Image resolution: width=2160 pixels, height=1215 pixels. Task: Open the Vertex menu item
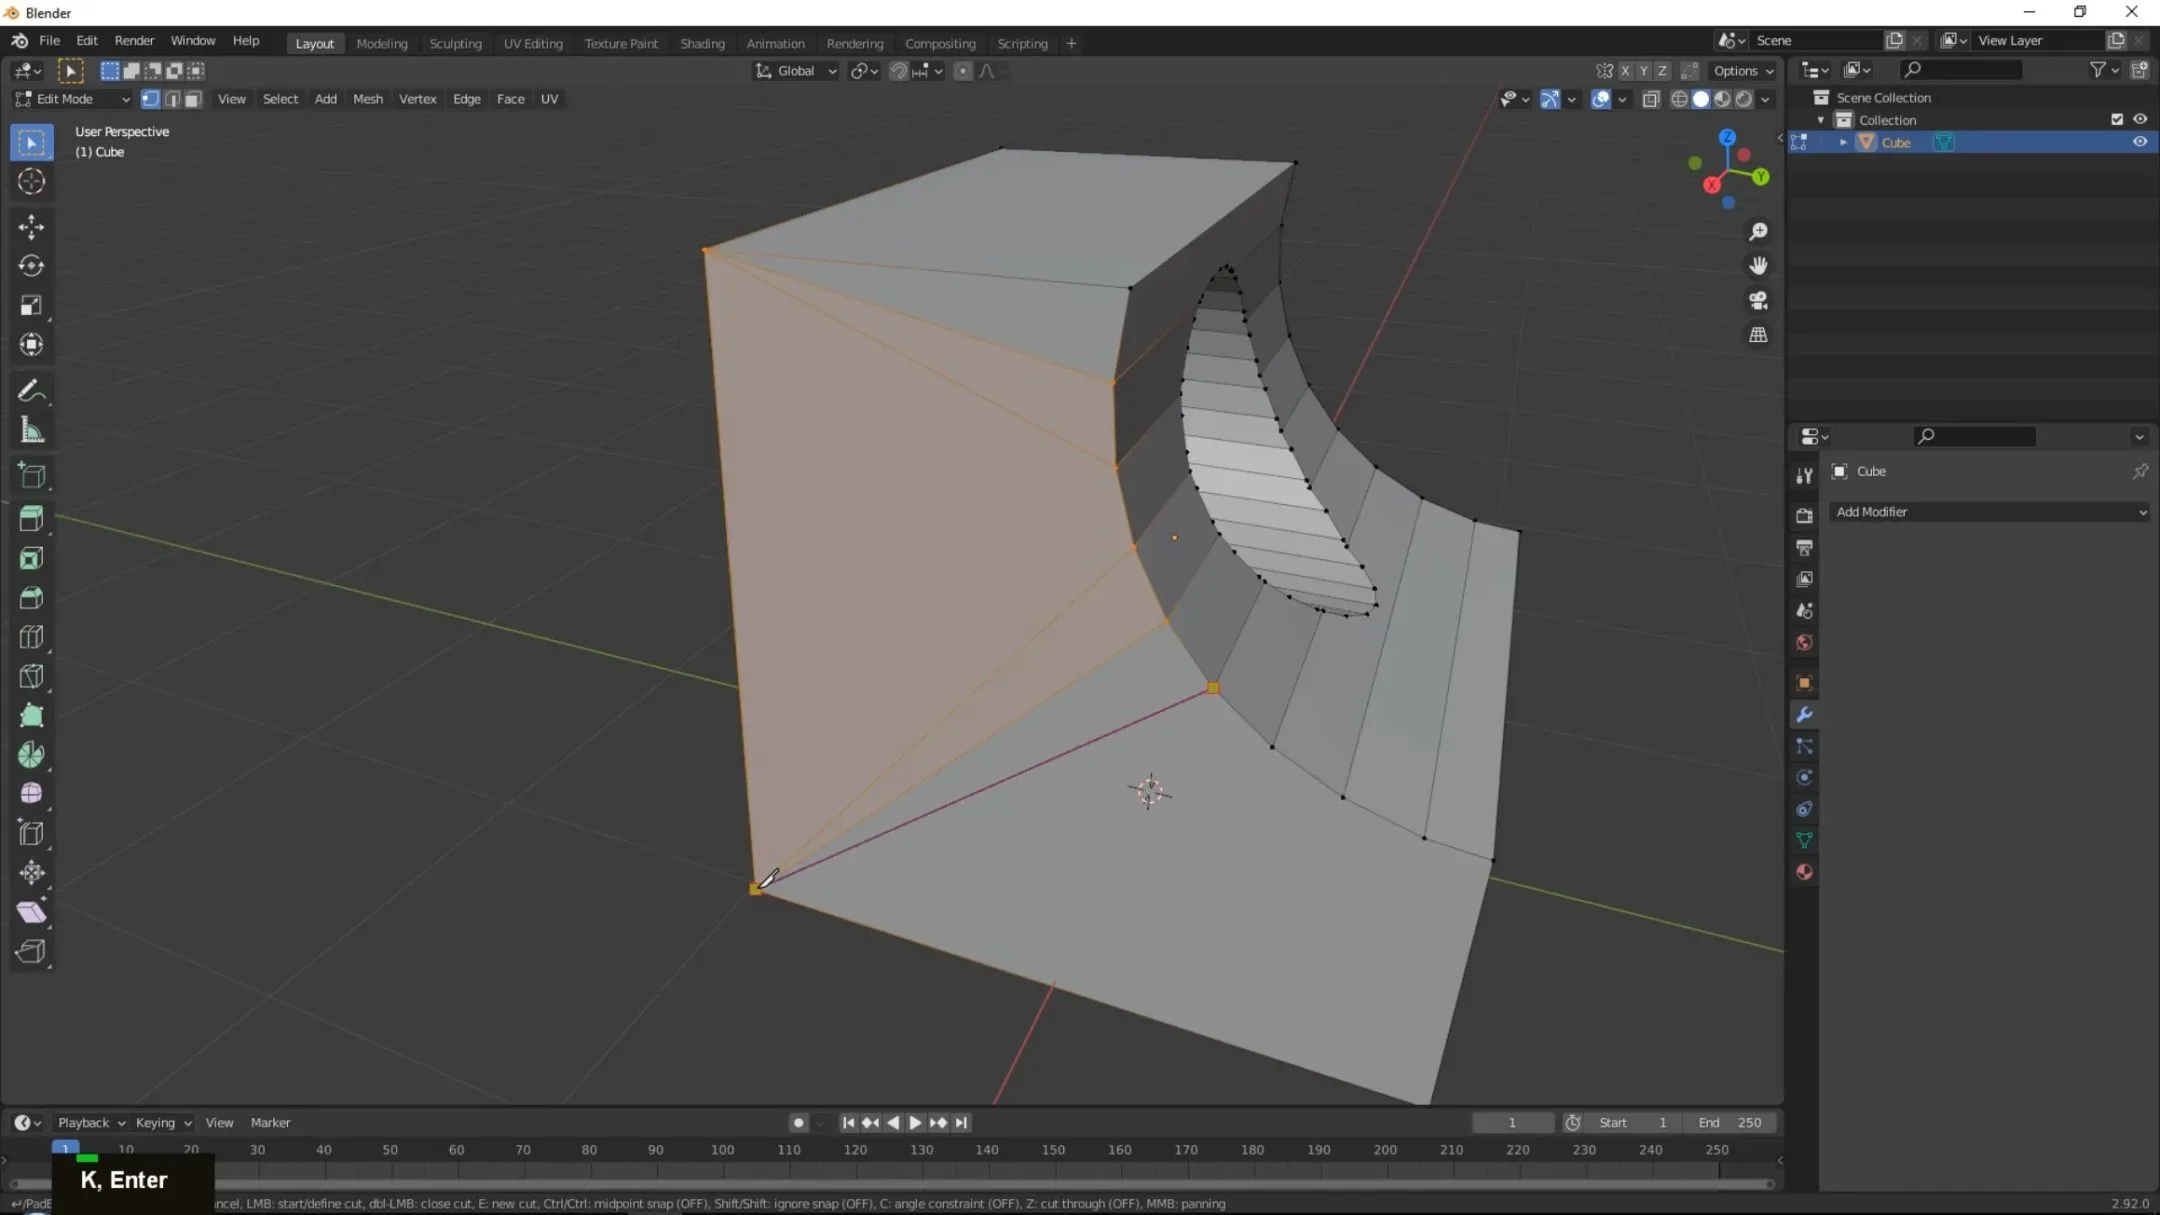pyautogui.click(x=415, y=98)
